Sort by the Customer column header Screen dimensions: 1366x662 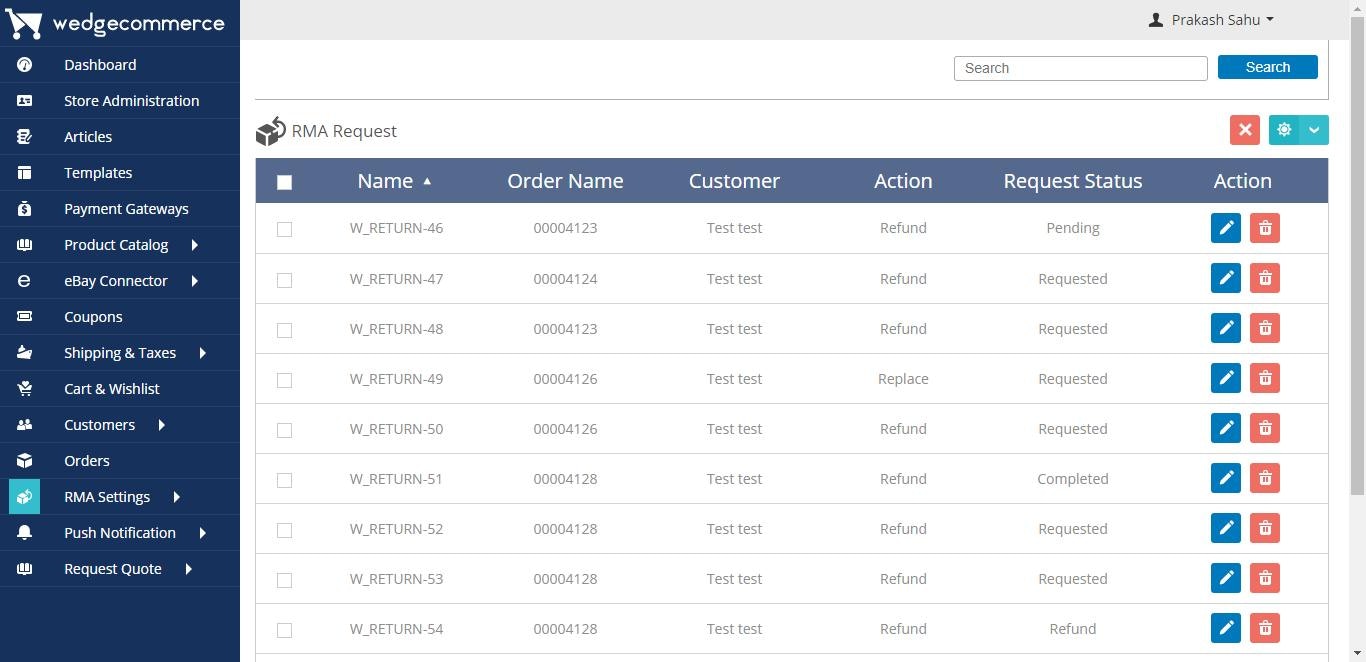(x=734, y=181)
